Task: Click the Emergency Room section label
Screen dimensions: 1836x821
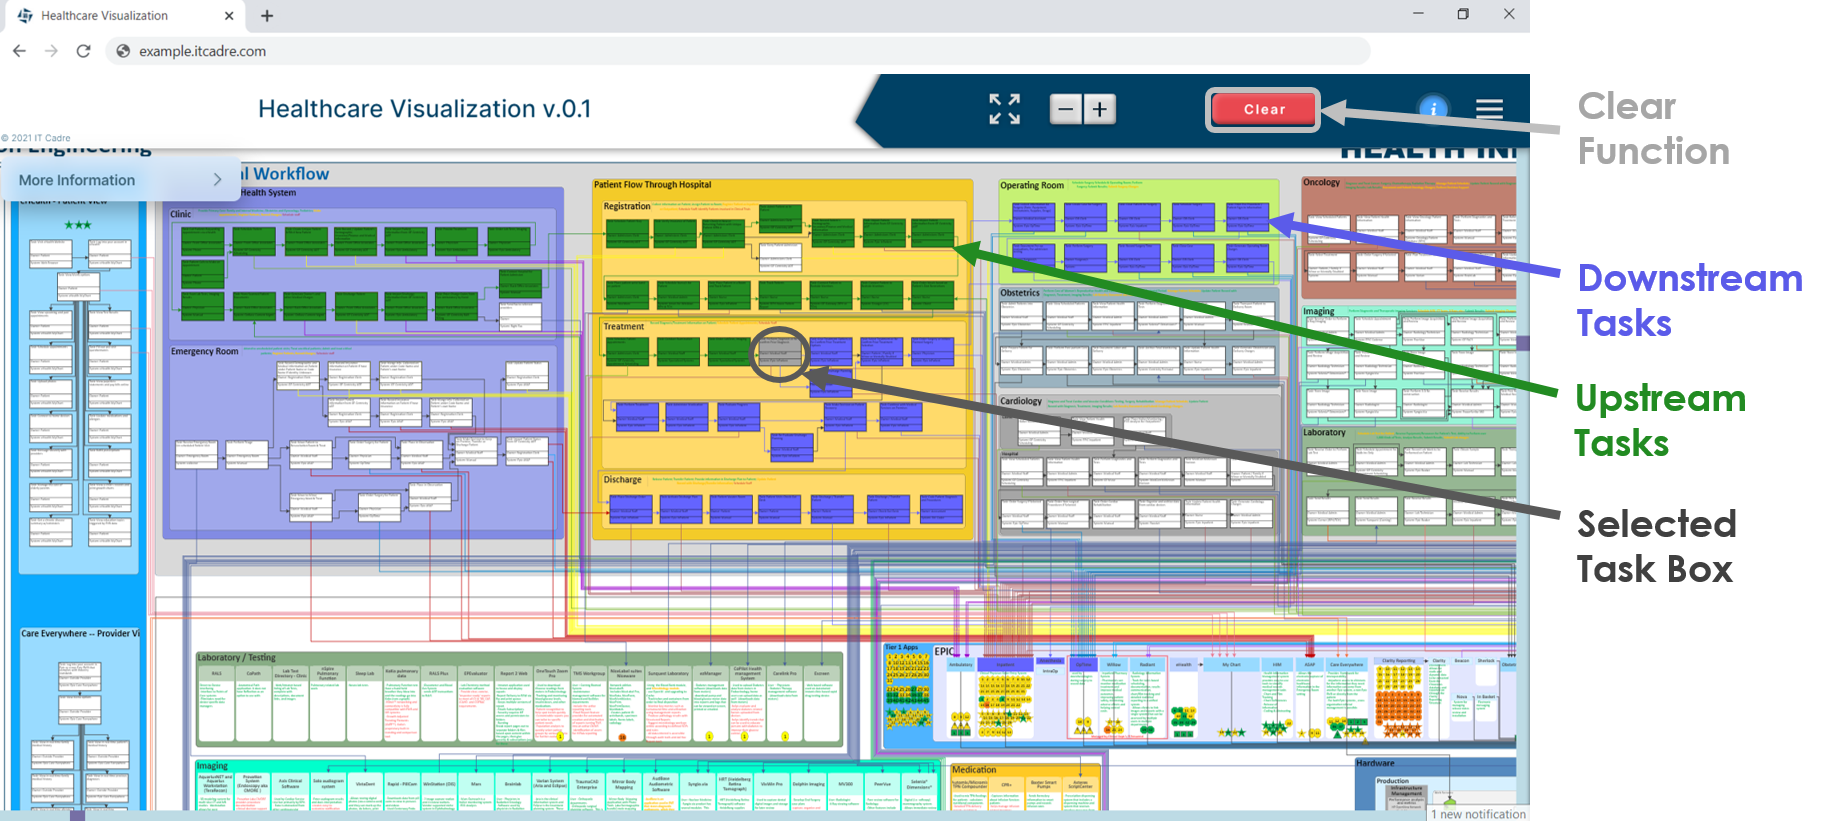Action: pos(204,351)
